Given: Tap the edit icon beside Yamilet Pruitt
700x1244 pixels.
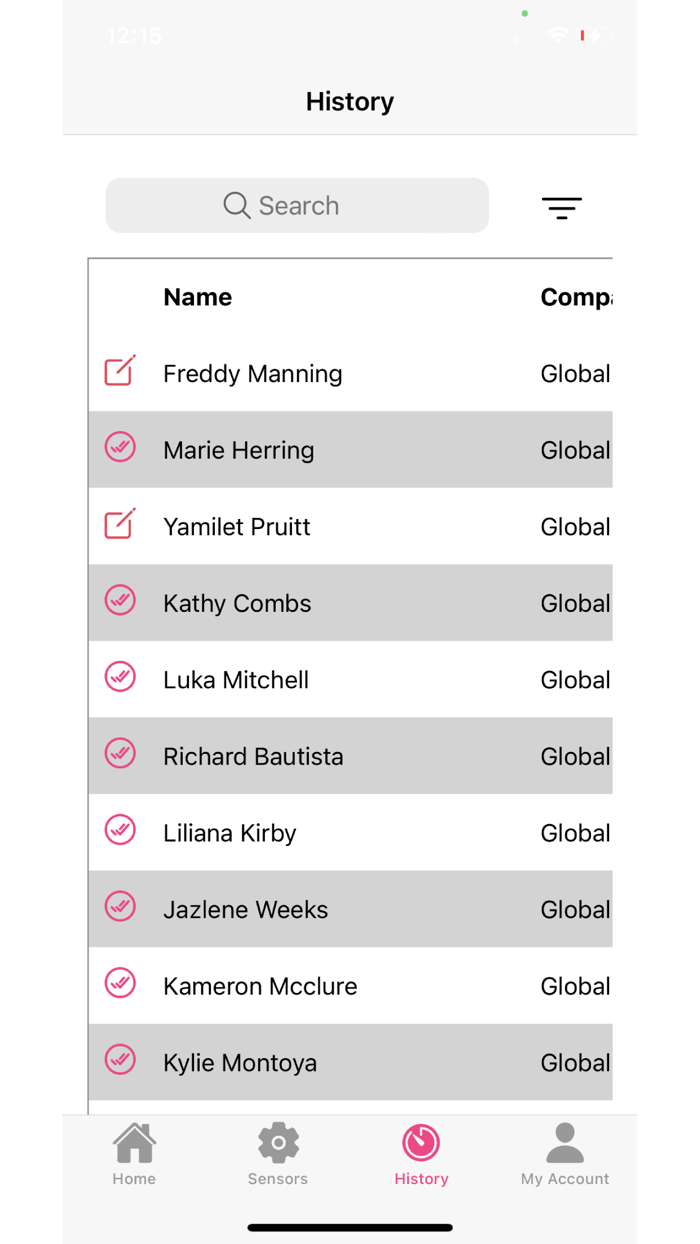Looking at the screenshot, I should [120, 524].
